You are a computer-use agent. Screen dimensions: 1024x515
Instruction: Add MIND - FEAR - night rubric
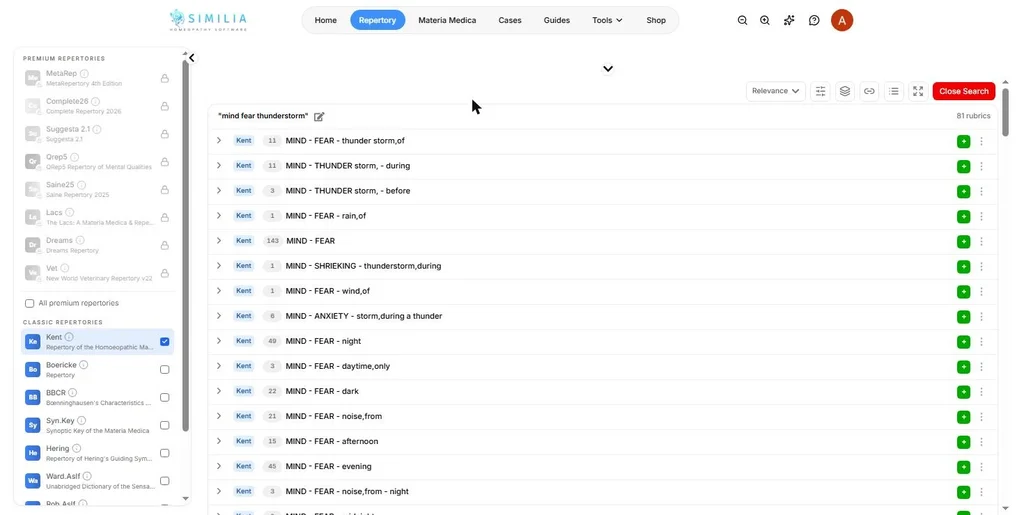point(963,342)
